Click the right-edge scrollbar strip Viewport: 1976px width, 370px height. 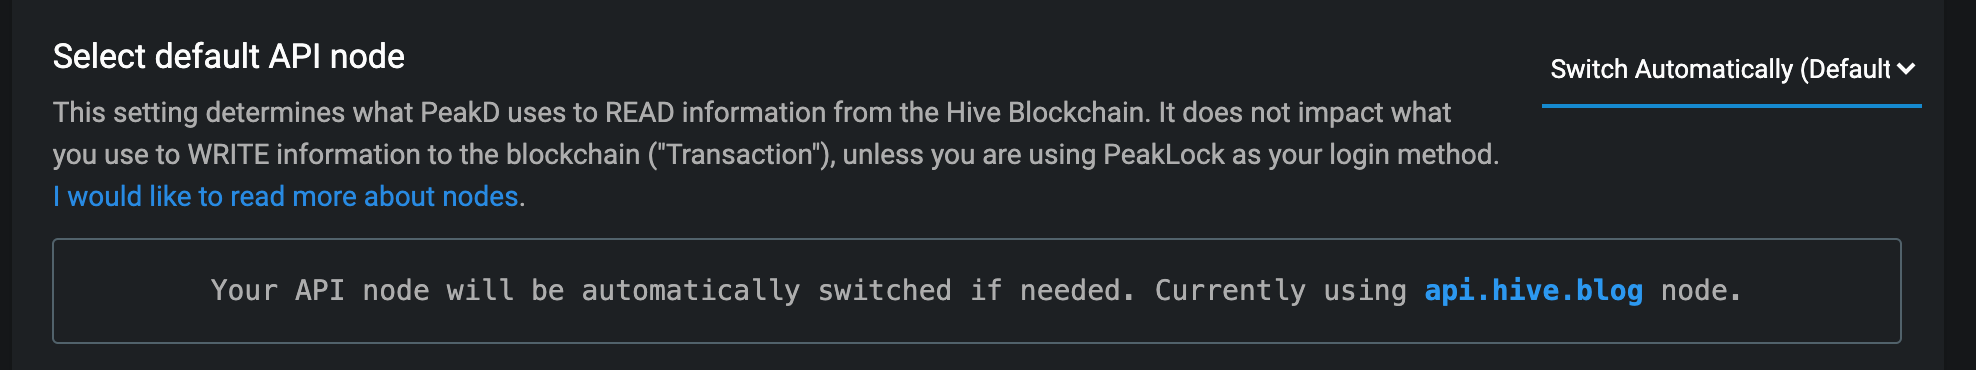(1959, 185)
